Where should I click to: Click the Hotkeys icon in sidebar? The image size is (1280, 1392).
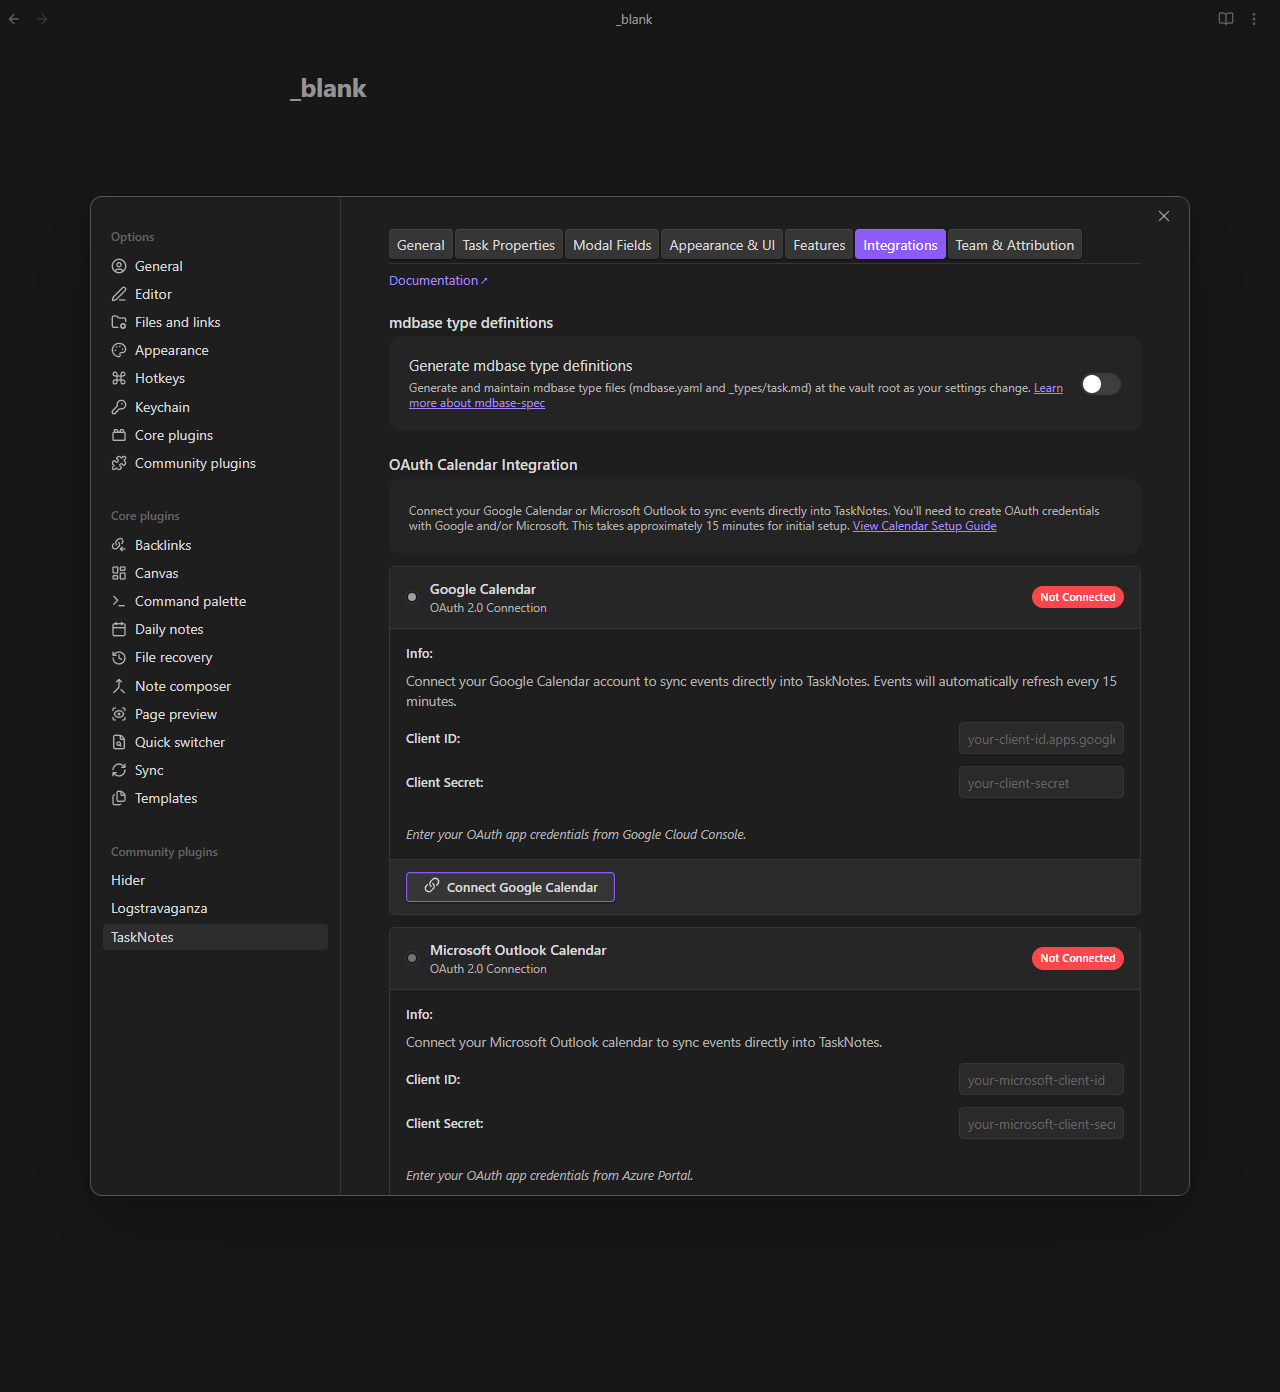click(119, 378)
